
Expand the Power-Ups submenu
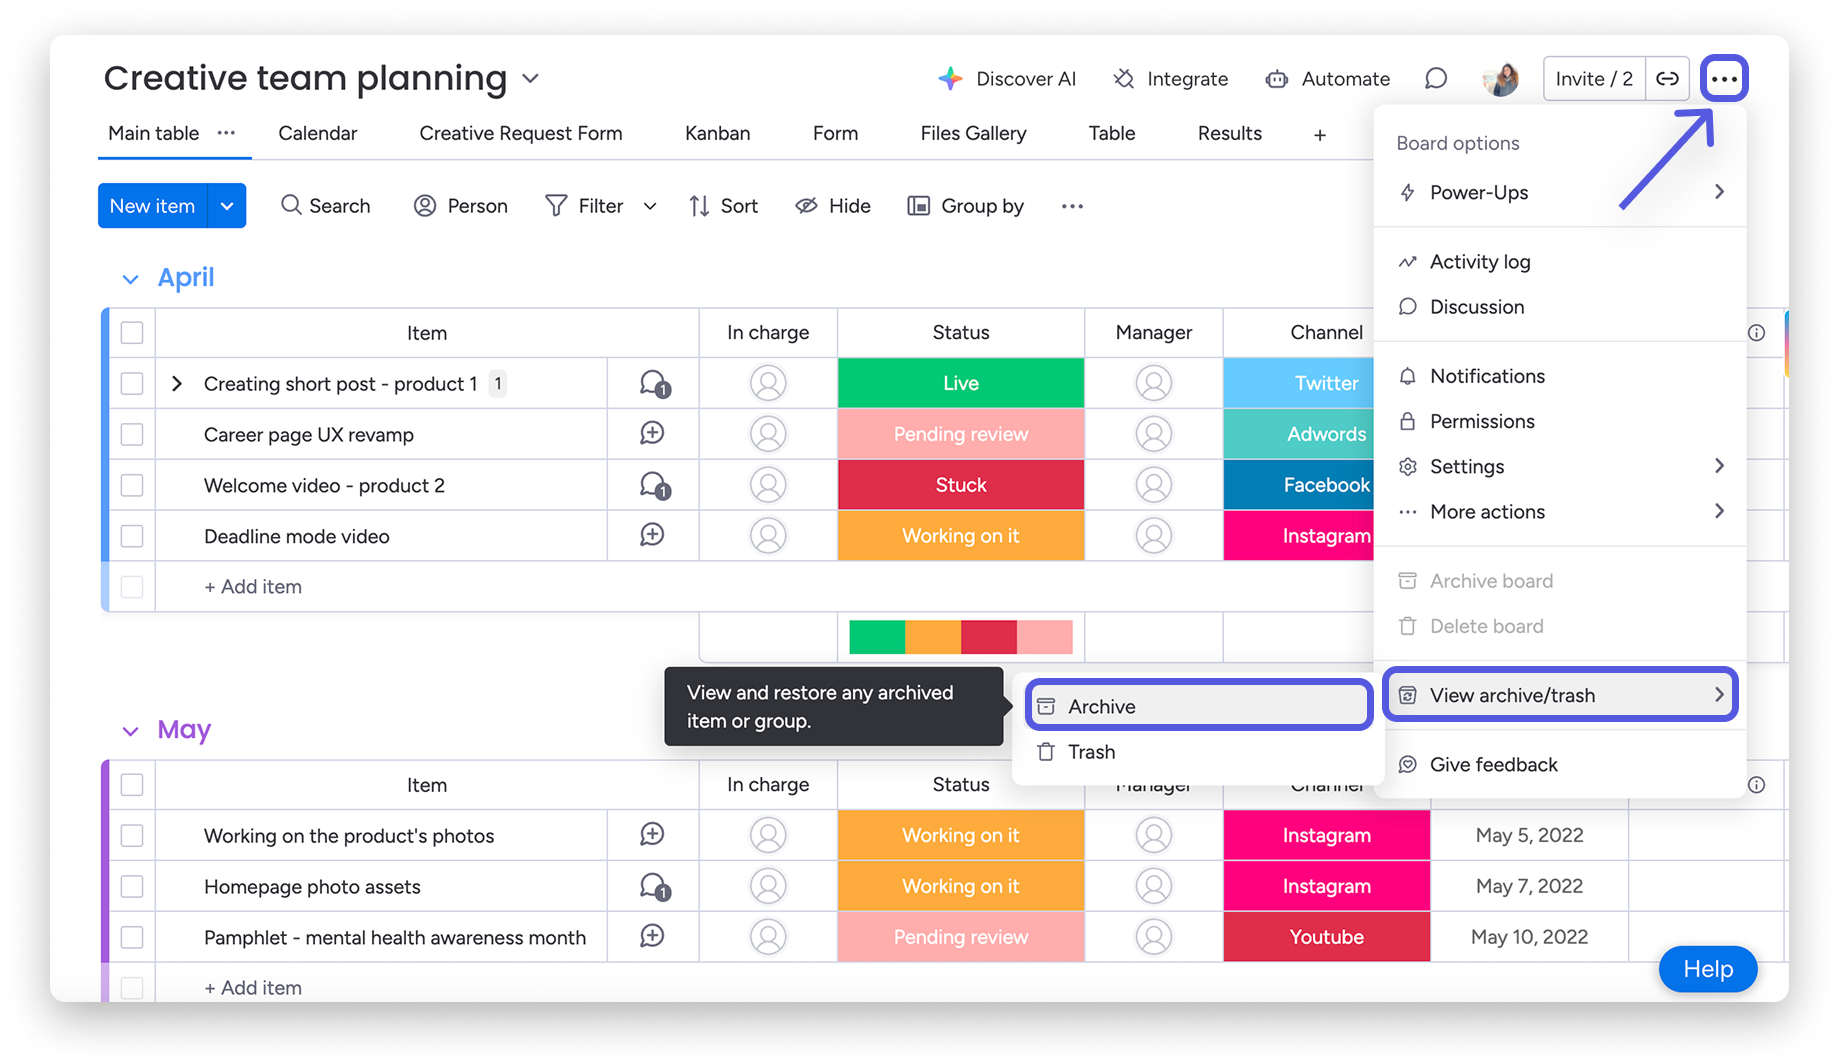(x=1719, y=191)
